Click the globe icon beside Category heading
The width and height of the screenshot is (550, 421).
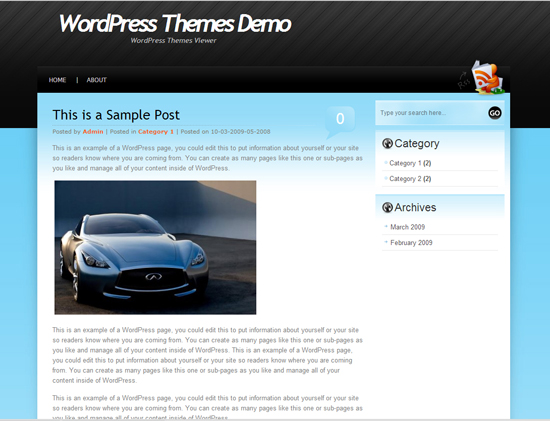click(387, 143)
